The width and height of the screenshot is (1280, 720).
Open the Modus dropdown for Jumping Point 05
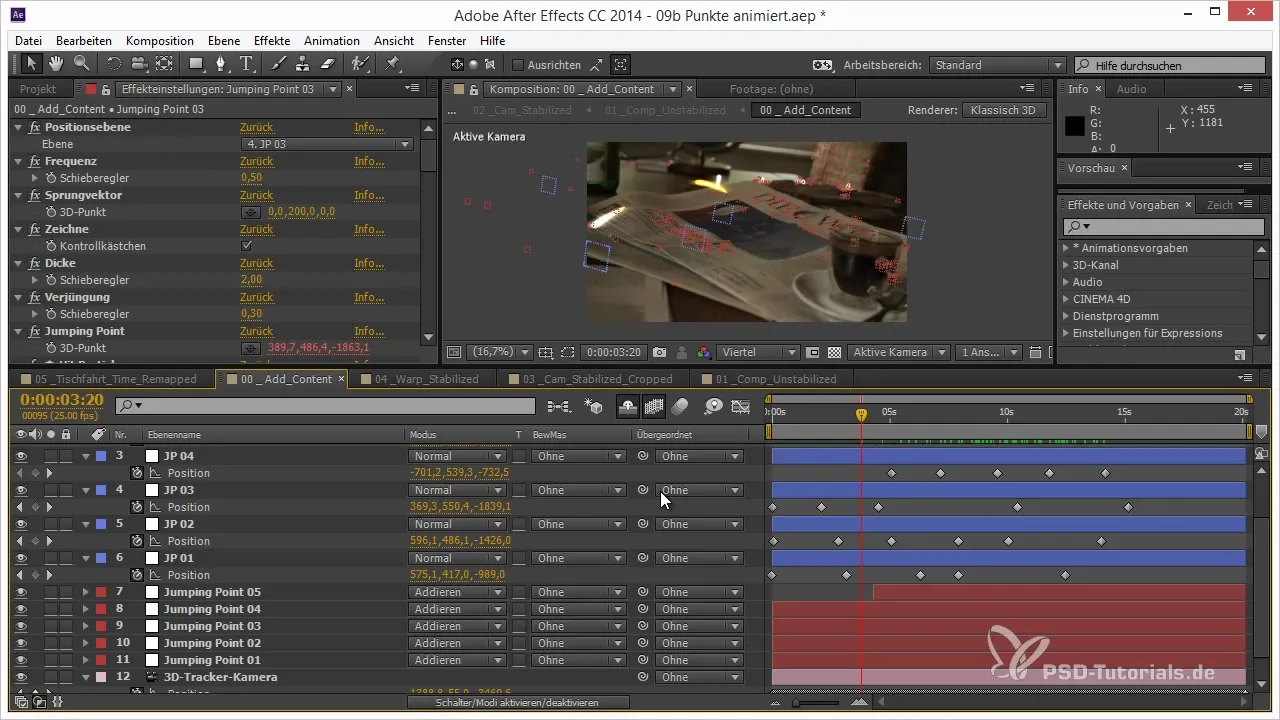tap(458, 592)
